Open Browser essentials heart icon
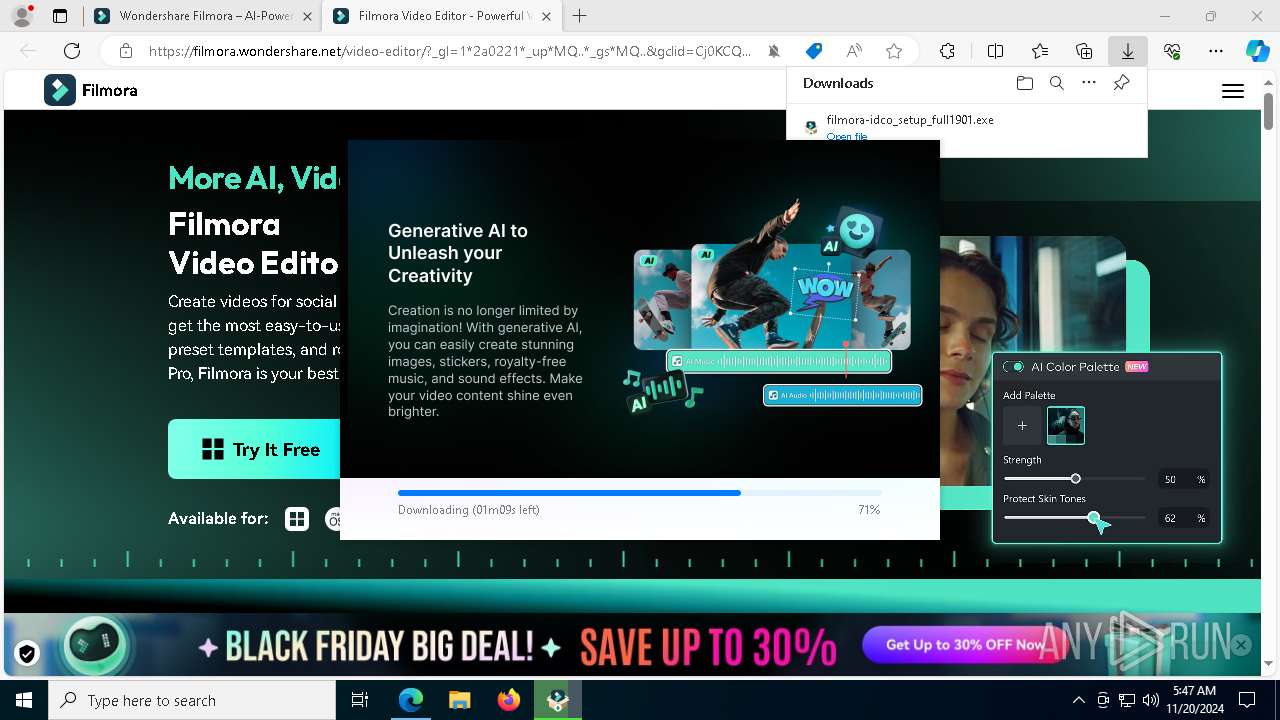Screen dimensions: 1280x720 point(1172,51)
